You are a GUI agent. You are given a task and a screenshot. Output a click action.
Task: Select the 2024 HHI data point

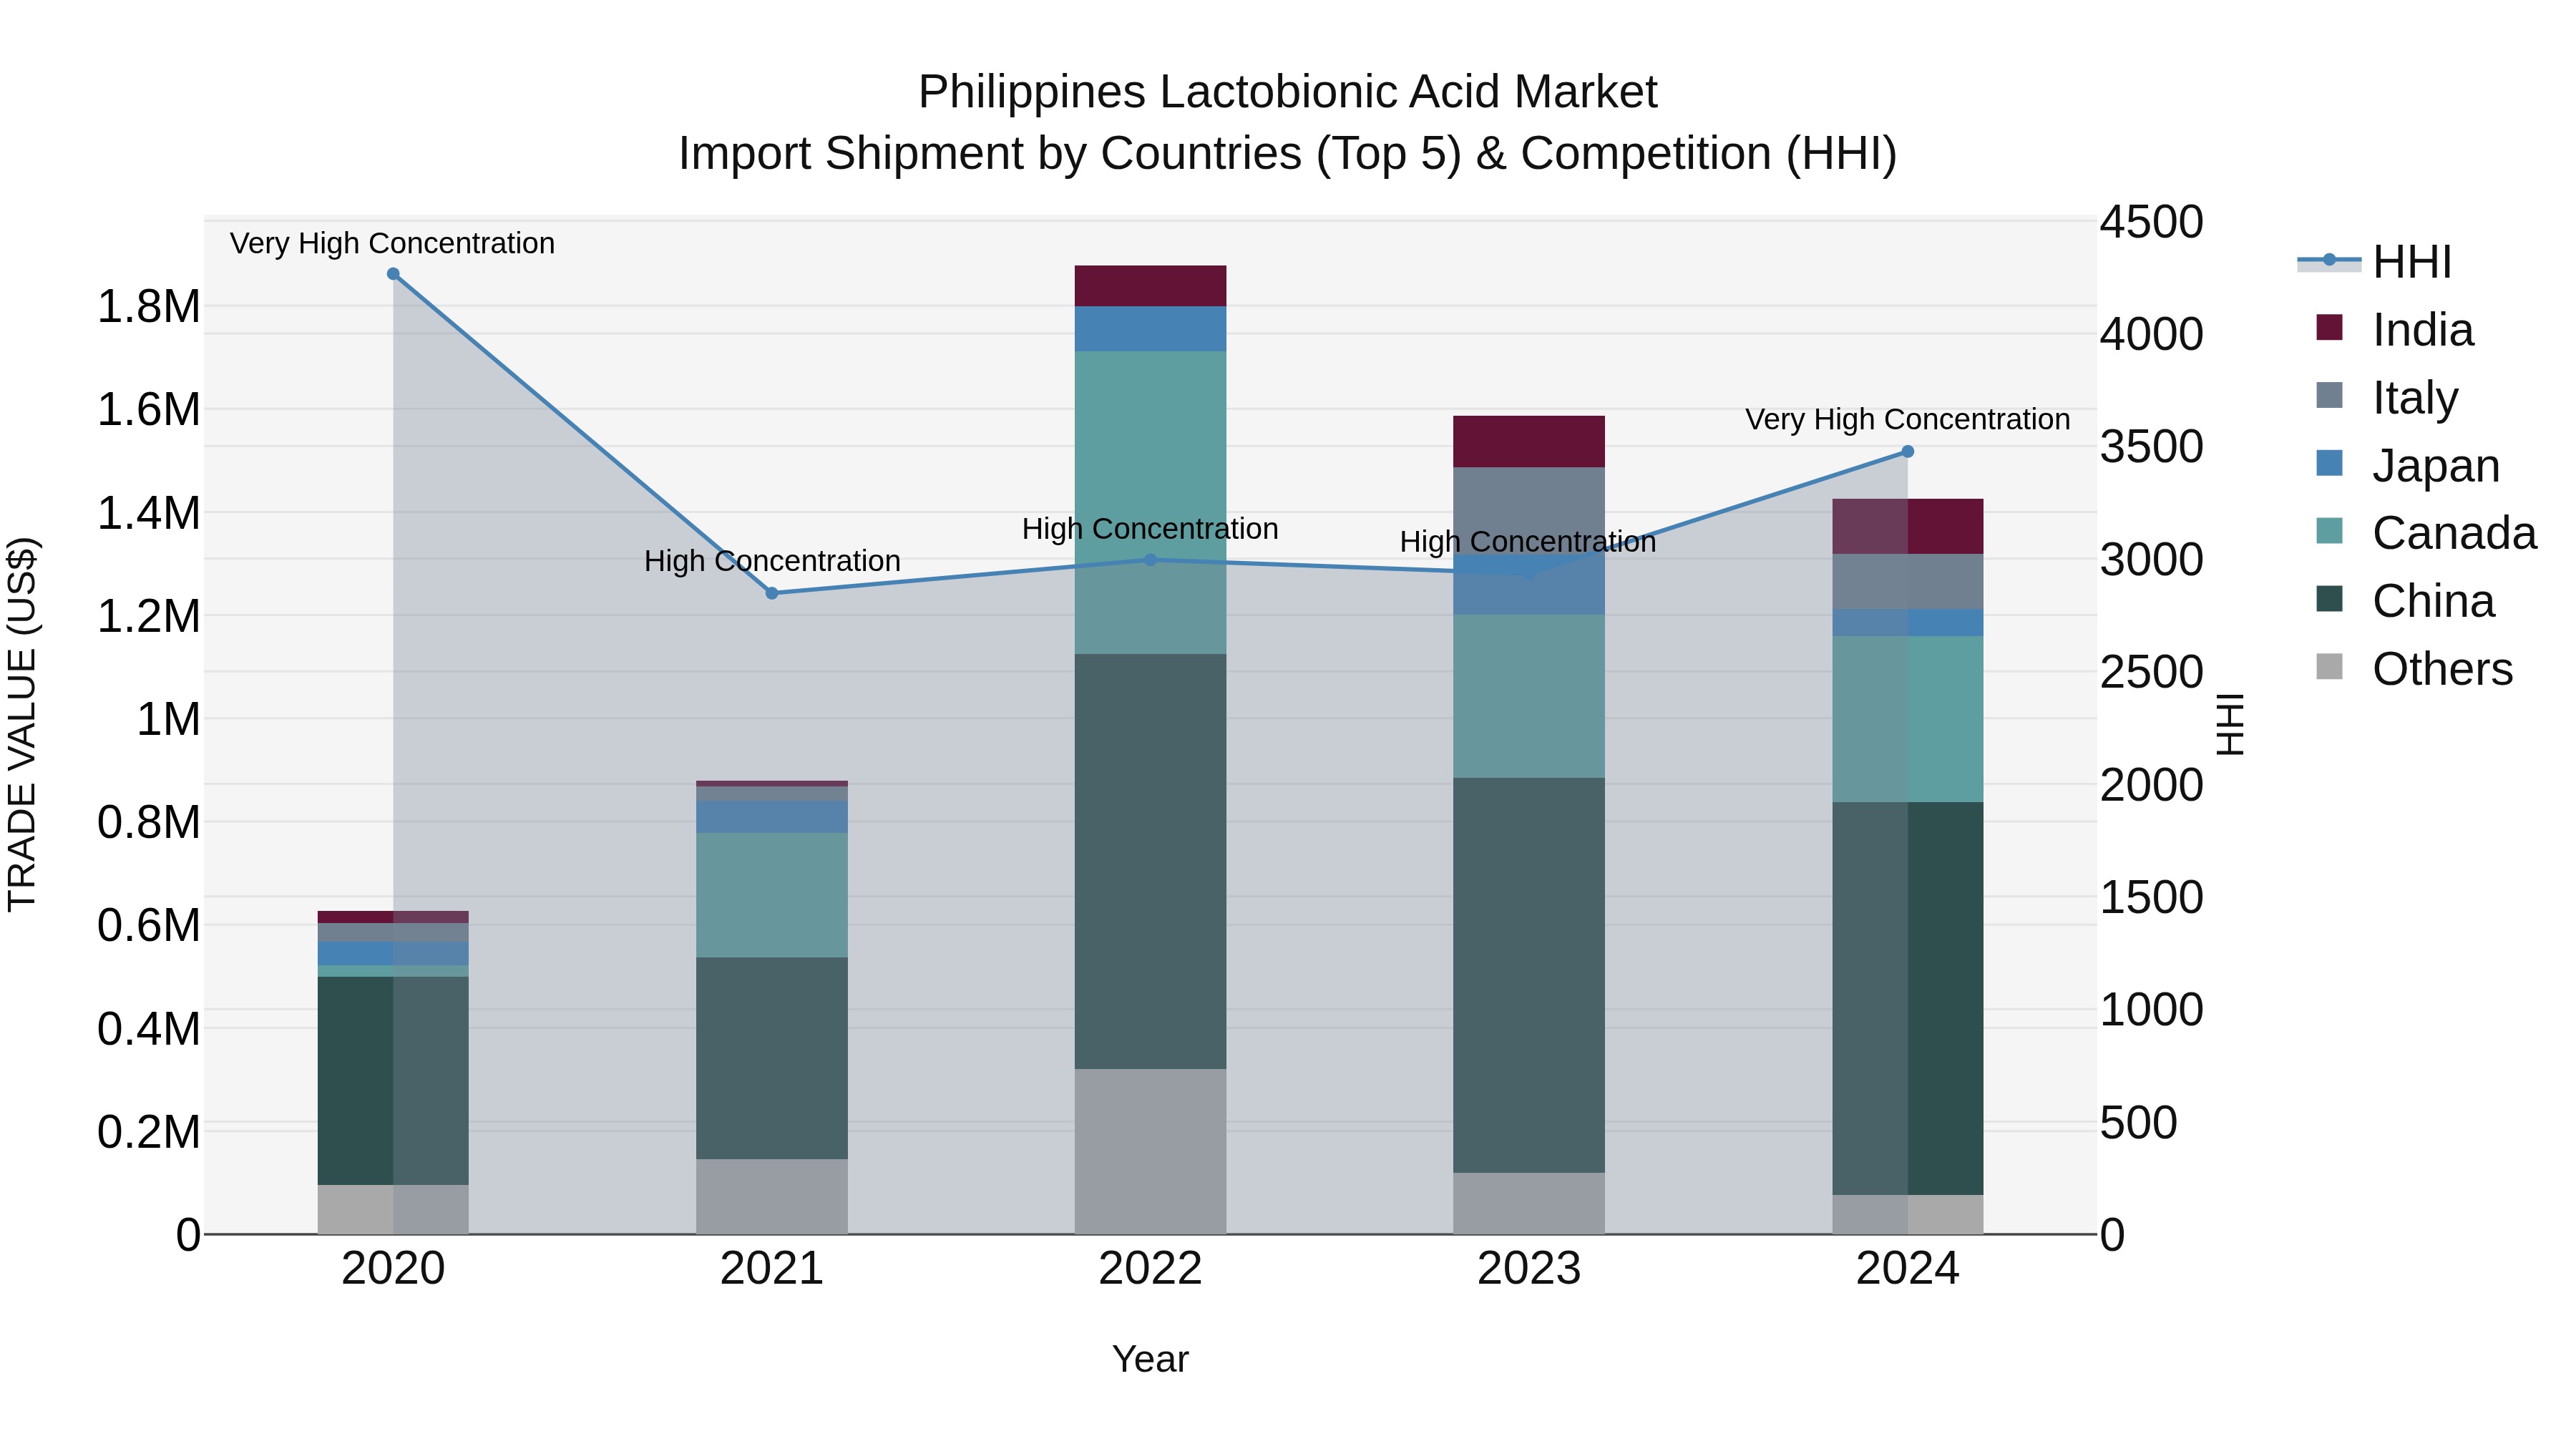tap(1907, 452)
